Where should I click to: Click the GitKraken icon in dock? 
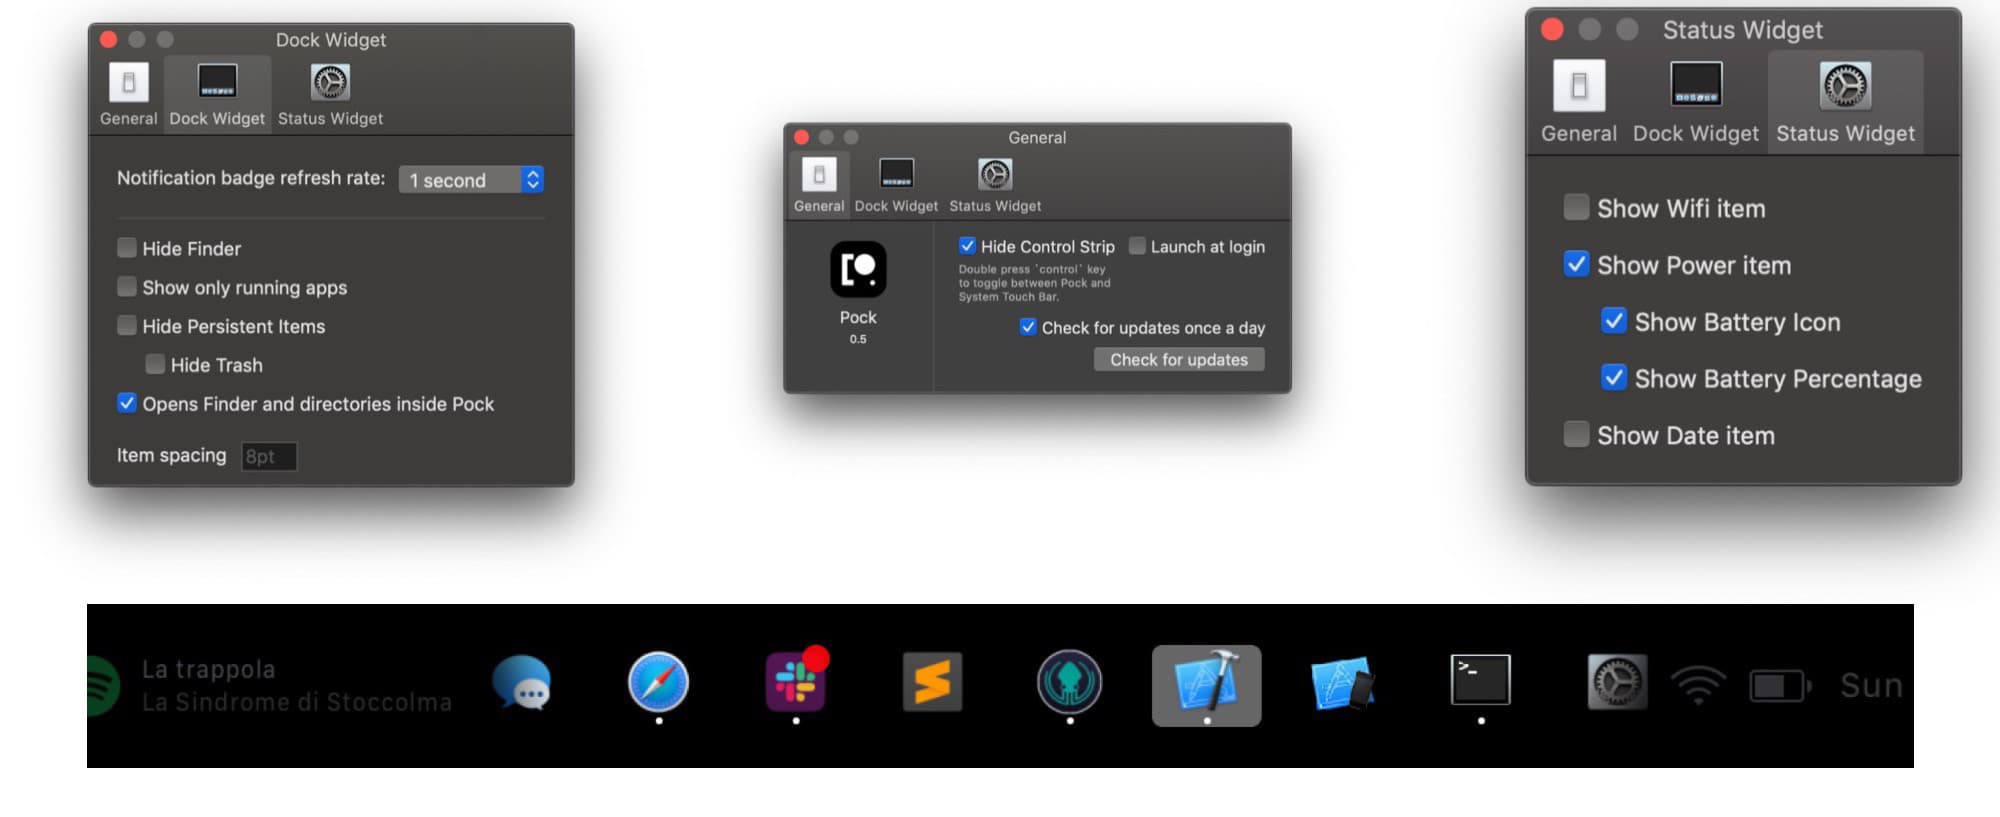(1069, 683)
